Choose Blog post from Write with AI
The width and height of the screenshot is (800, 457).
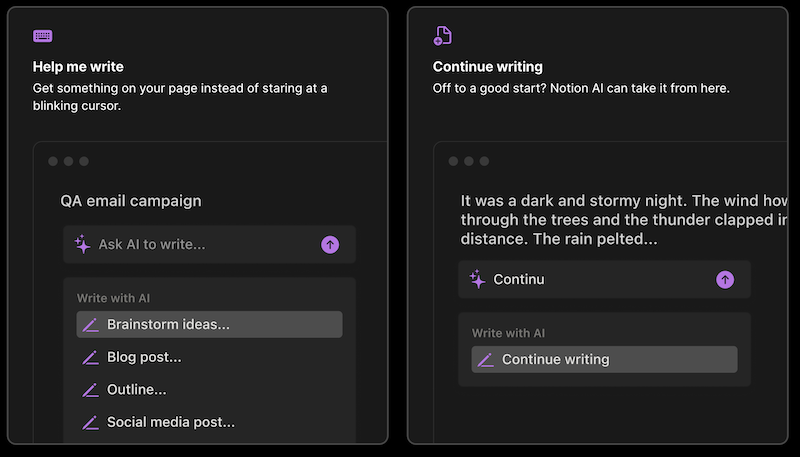(x=144, y=357)
